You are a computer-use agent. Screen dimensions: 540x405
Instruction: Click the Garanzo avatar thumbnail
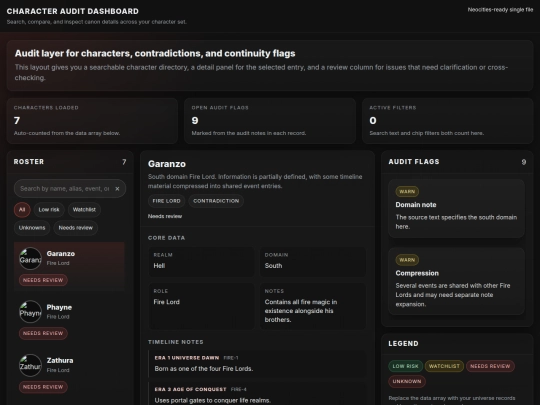click(30, 258)
